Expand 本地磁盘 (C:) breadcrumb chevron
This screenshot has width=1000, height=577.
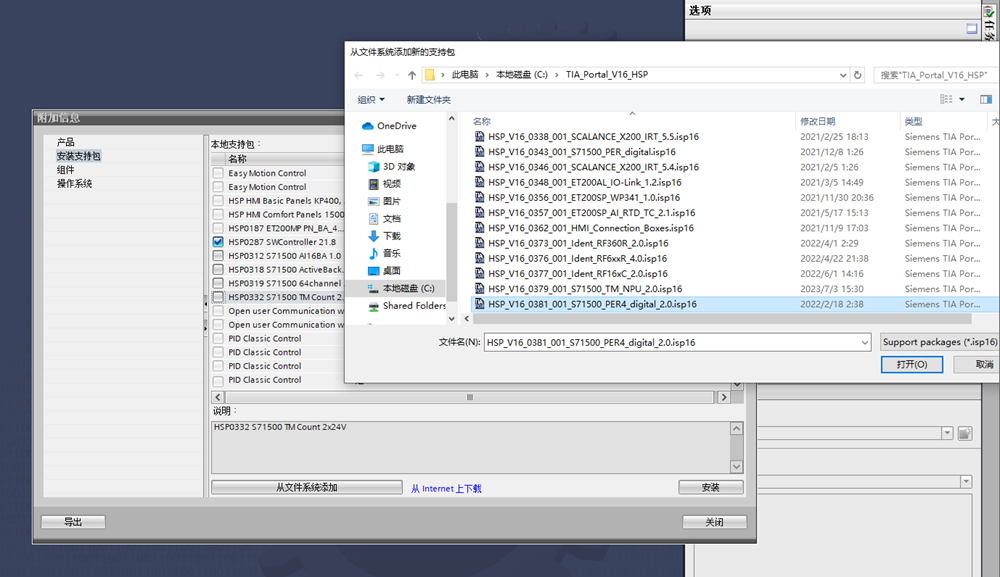557,75
